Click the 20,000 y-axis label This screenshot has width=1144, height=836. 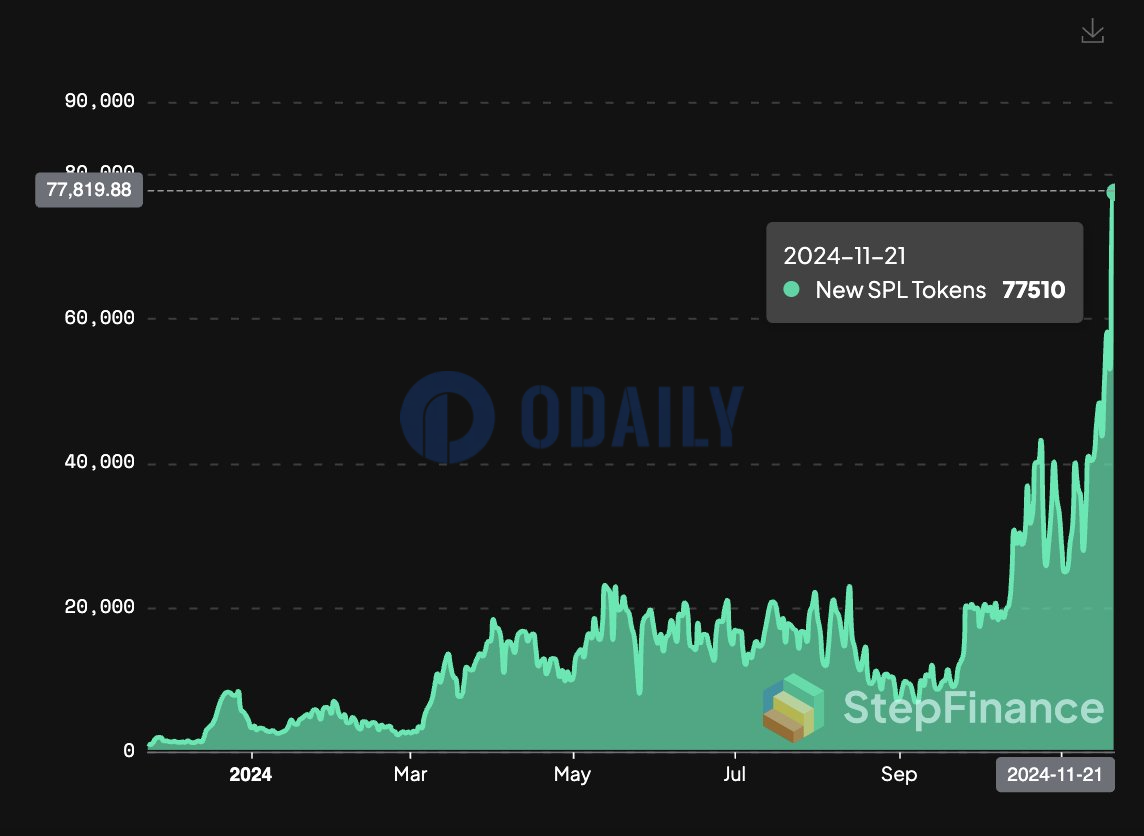(98, 607)
